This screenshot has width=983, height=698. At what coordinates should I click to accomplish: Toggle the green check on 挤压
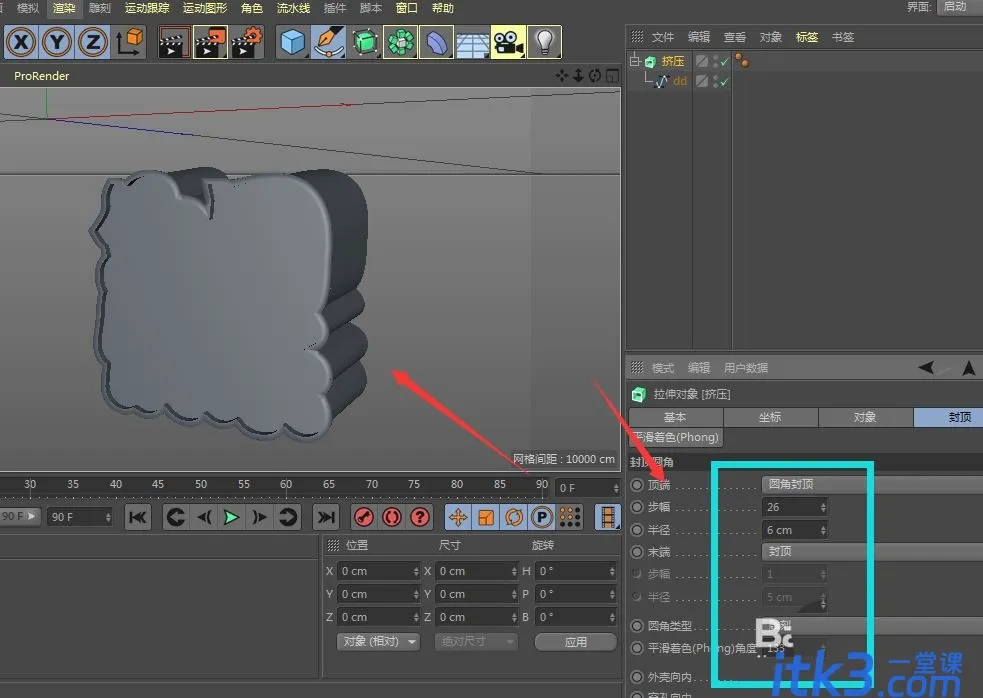(x=725, y=61)
